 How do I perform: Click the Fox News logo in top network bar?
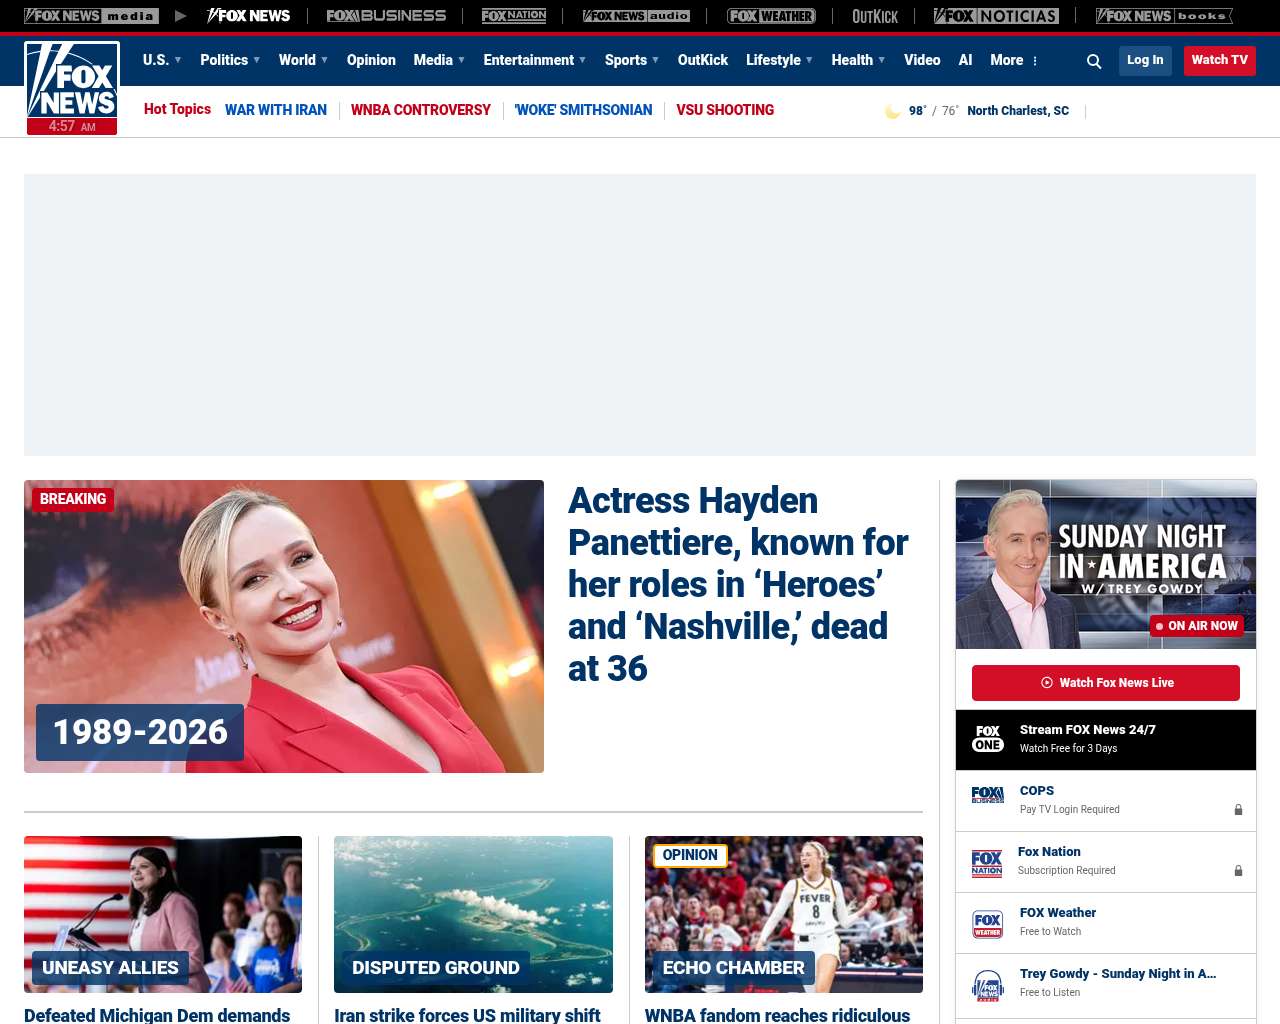tap(248, 16)
